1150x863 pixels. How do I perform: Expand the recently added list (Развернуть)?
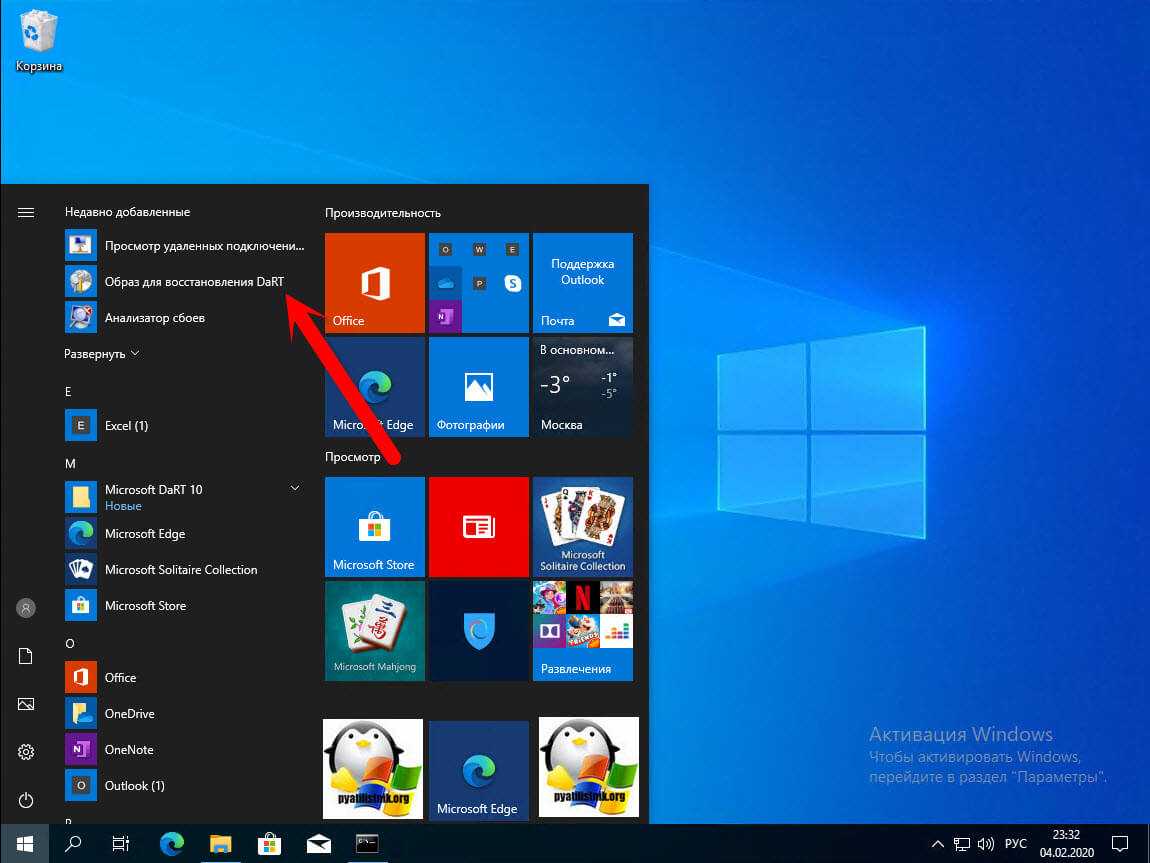[x=102, y=354]
